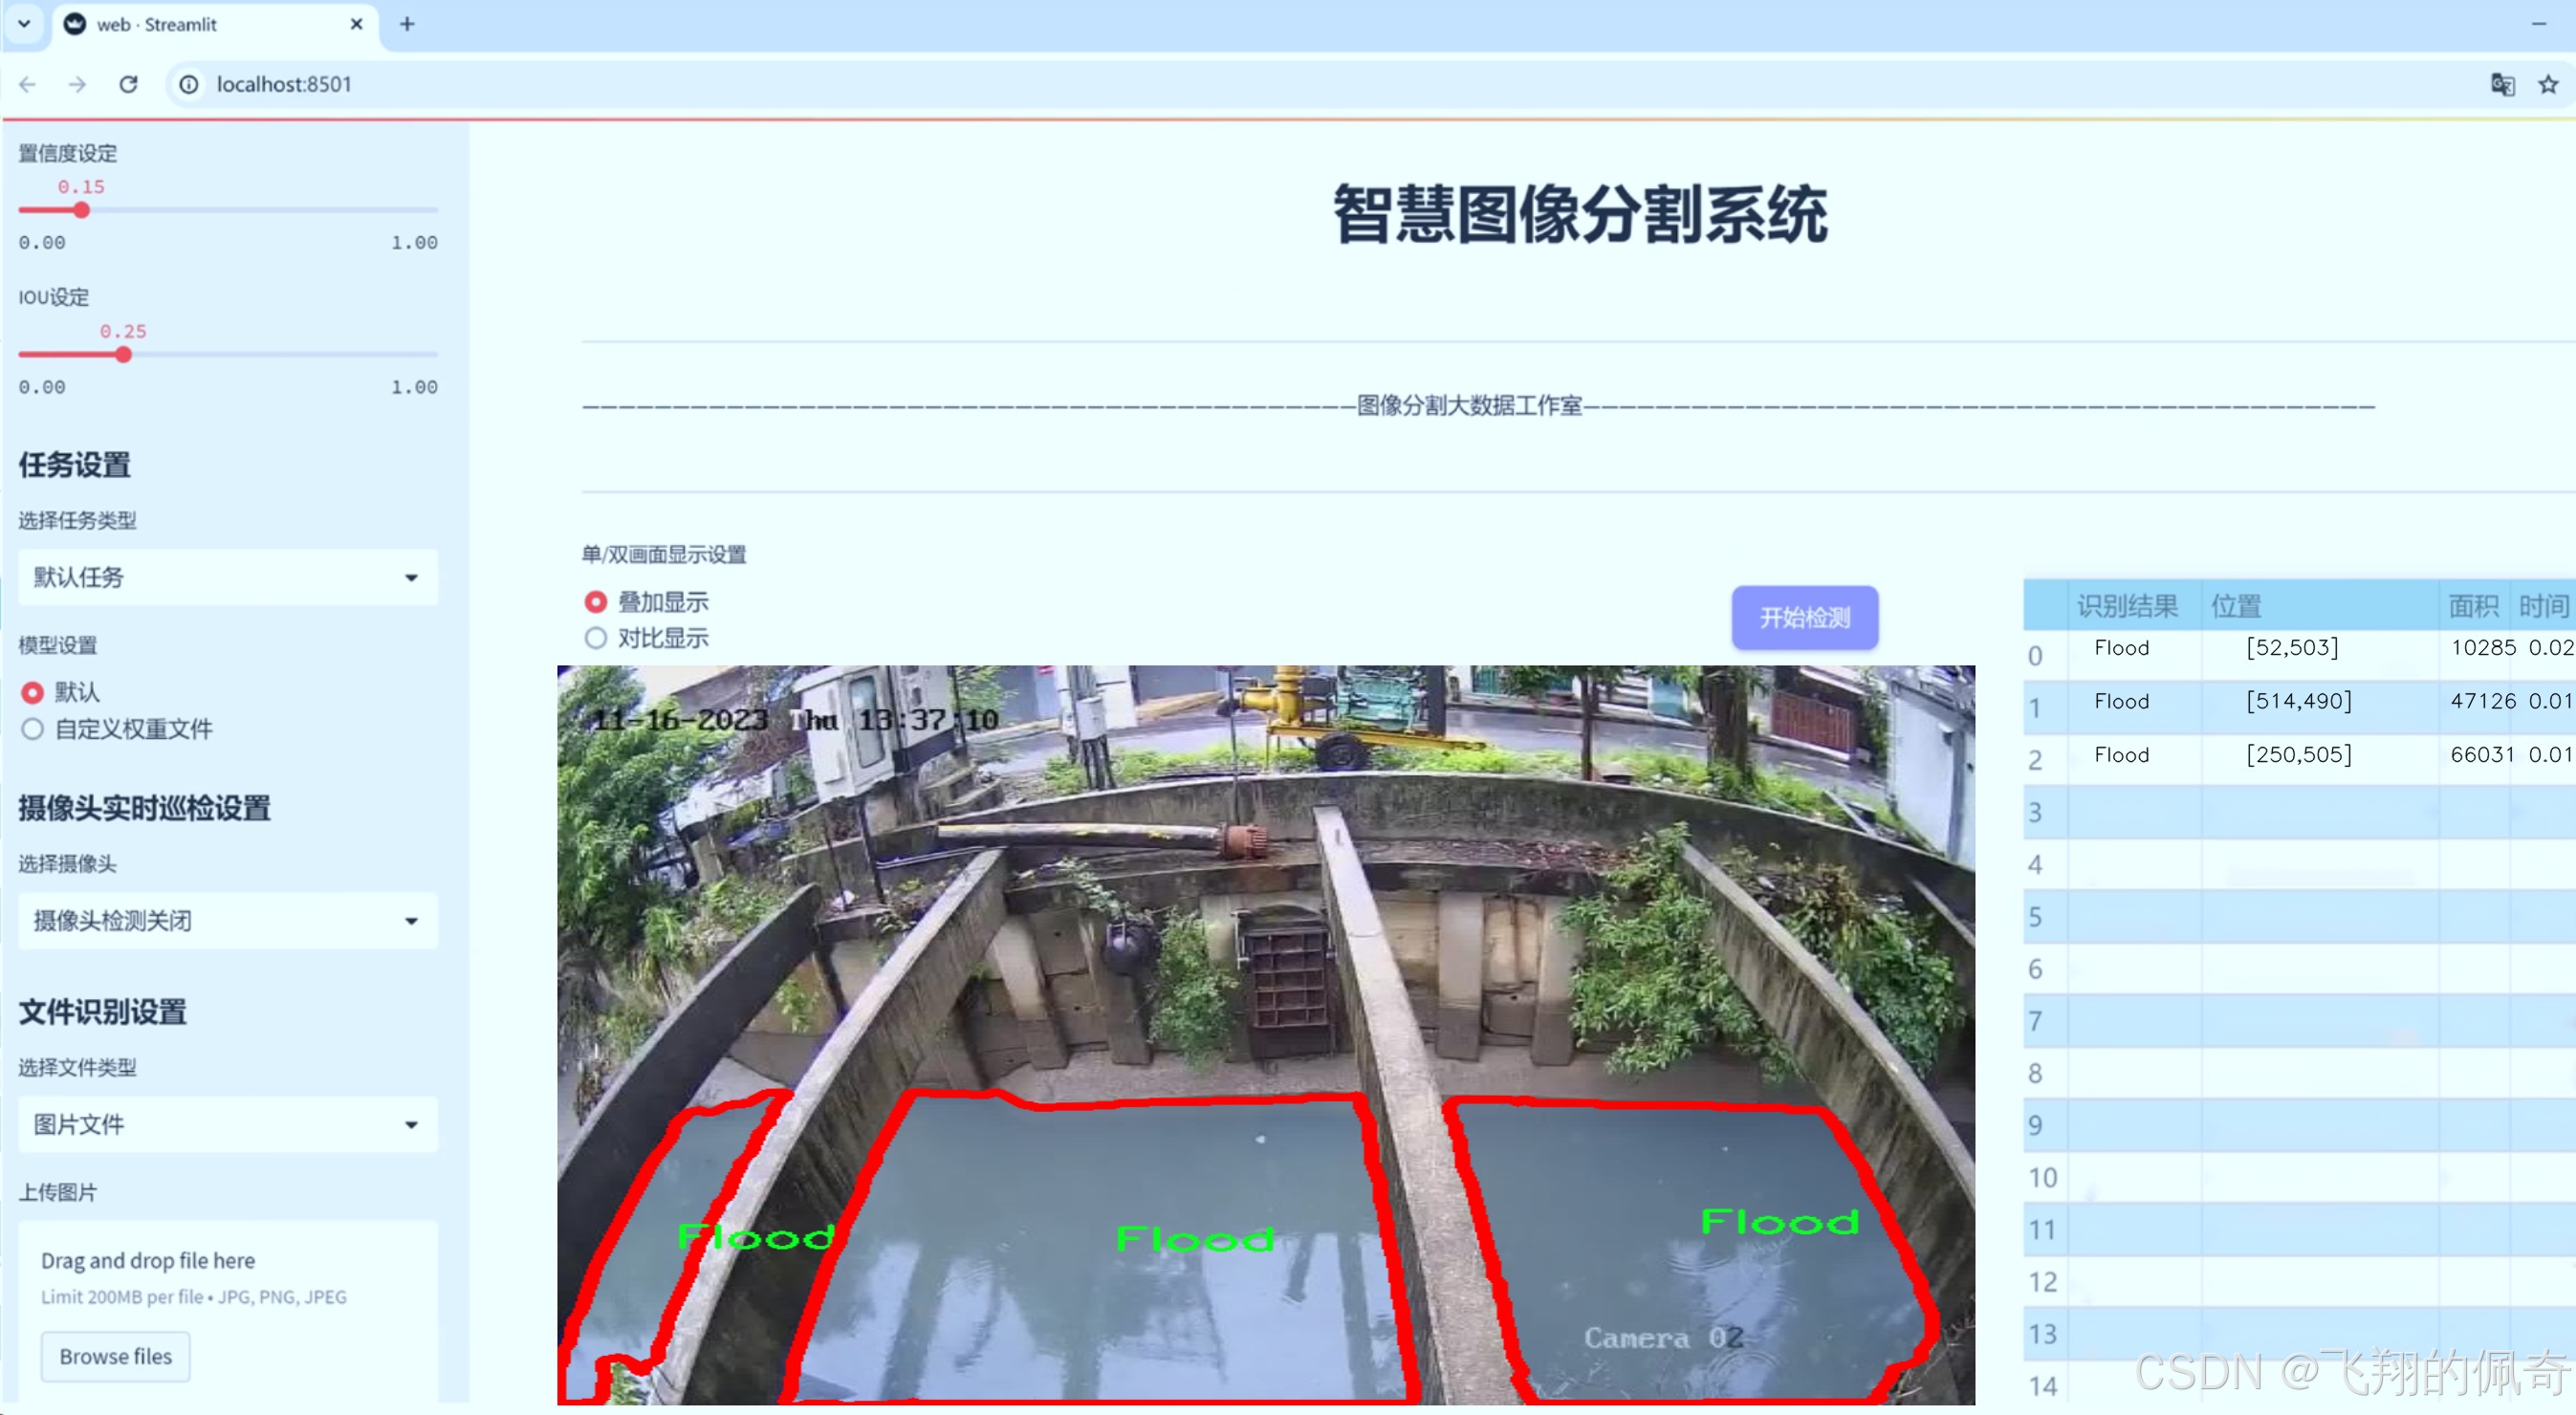Click the localhost:8501 address bar
This screenshot has height=1415, width=2576.
(x=285, y=84)
